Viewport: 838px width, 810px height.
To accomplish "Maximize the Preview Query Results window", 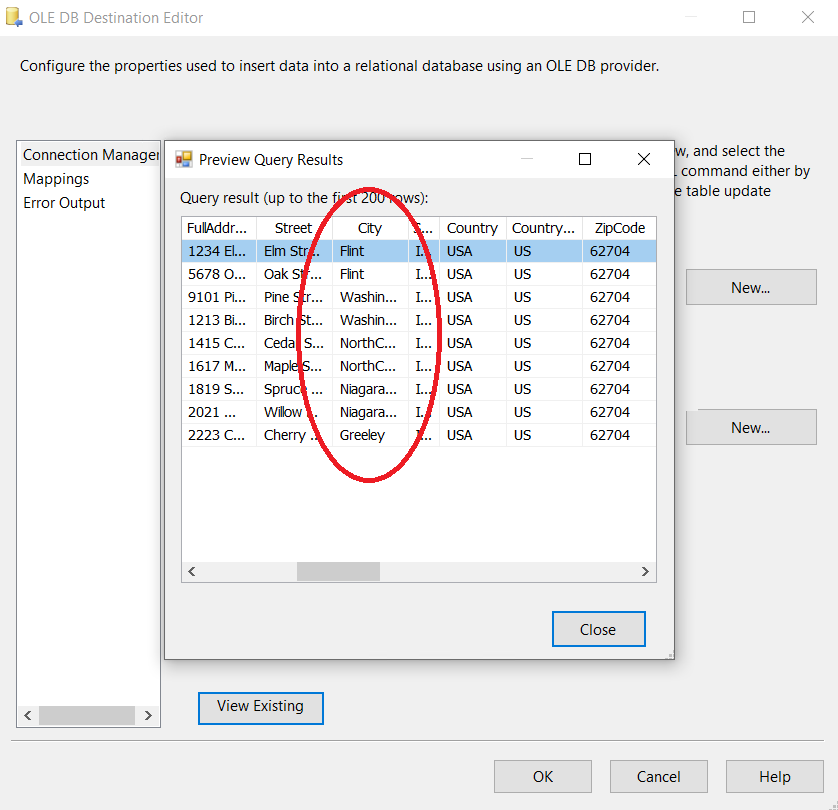I will pyautogui.click(x=585, y=159).
